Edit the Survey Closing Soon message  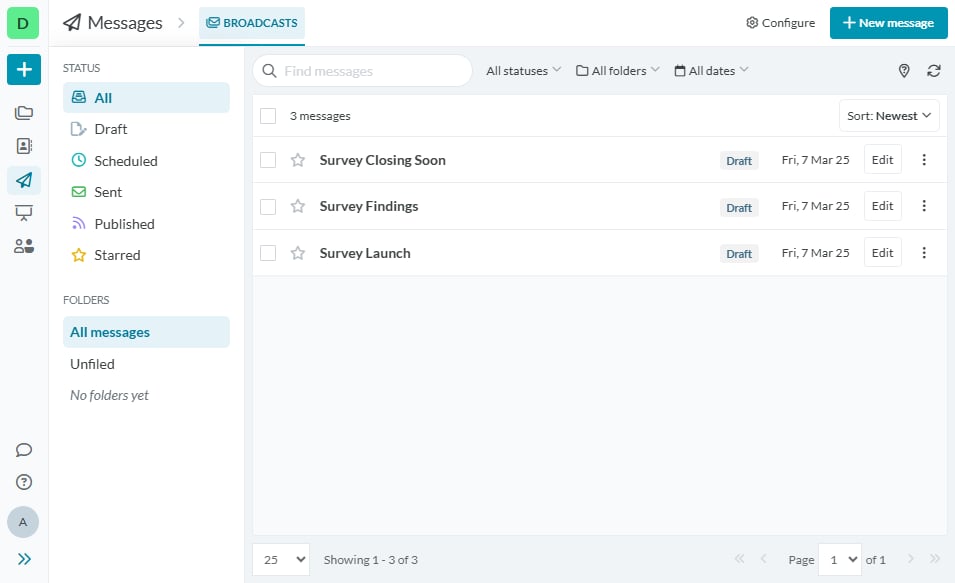point(883,160)
